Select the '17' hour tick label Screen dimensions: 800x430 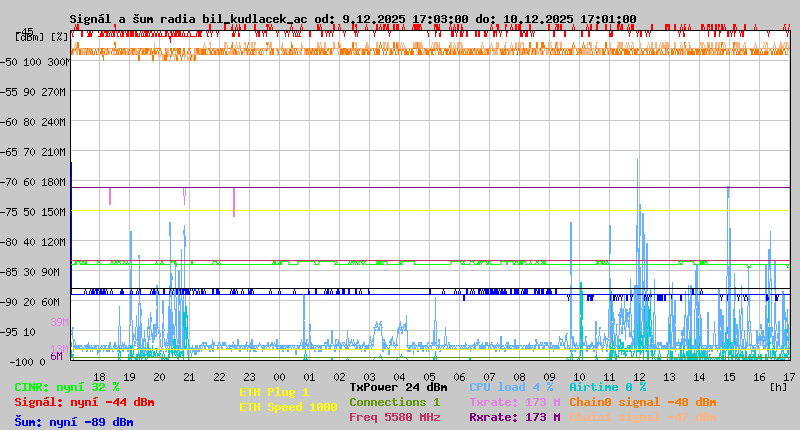(x=789, y=377)
